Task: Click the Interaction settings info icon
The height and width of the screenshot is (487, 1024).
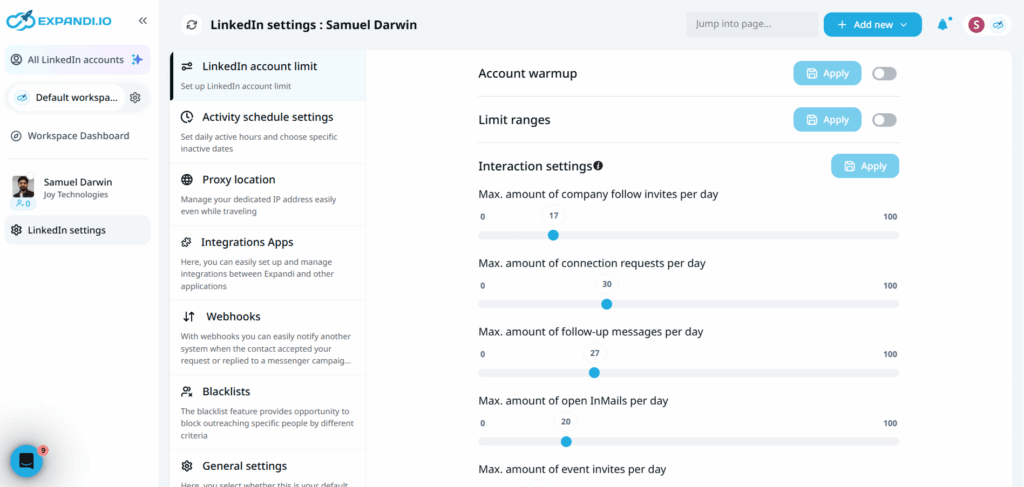Action: 598,166
